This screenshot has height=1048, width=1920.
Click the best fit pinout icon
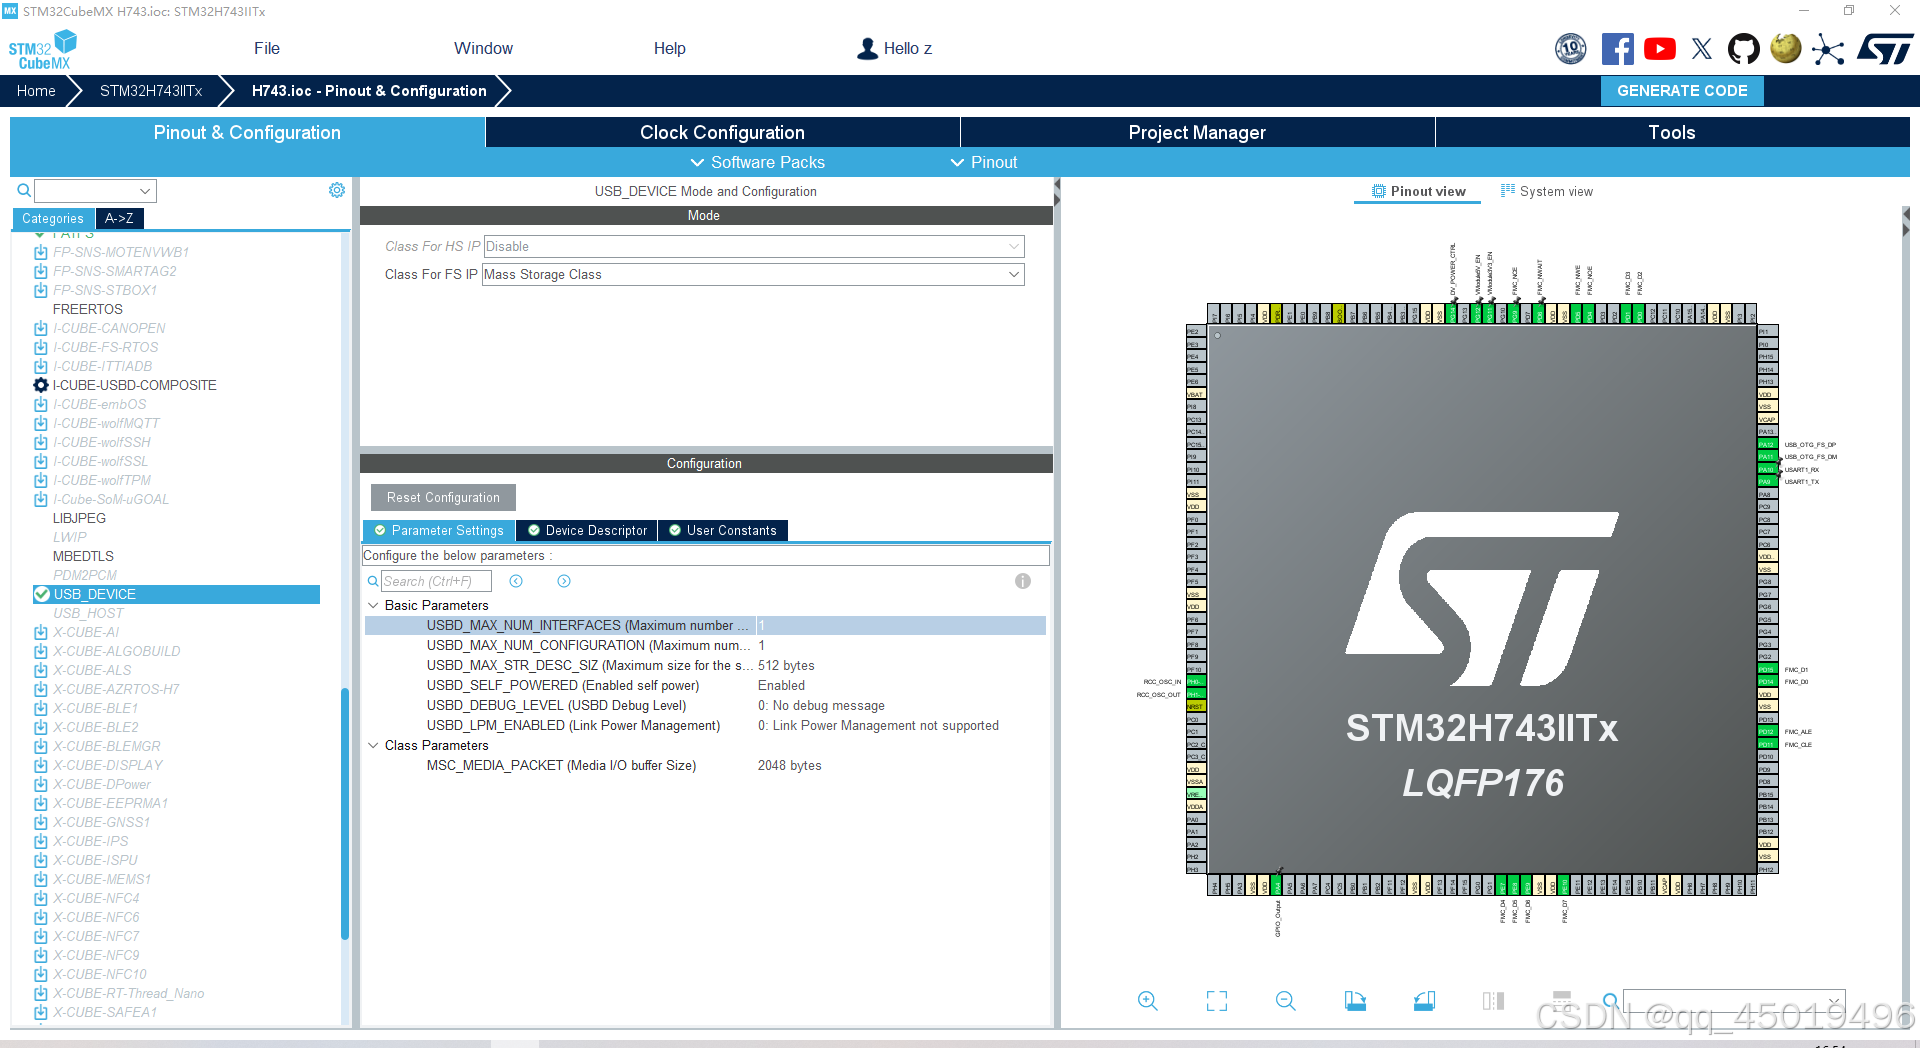click(x=1216, y=1000)
